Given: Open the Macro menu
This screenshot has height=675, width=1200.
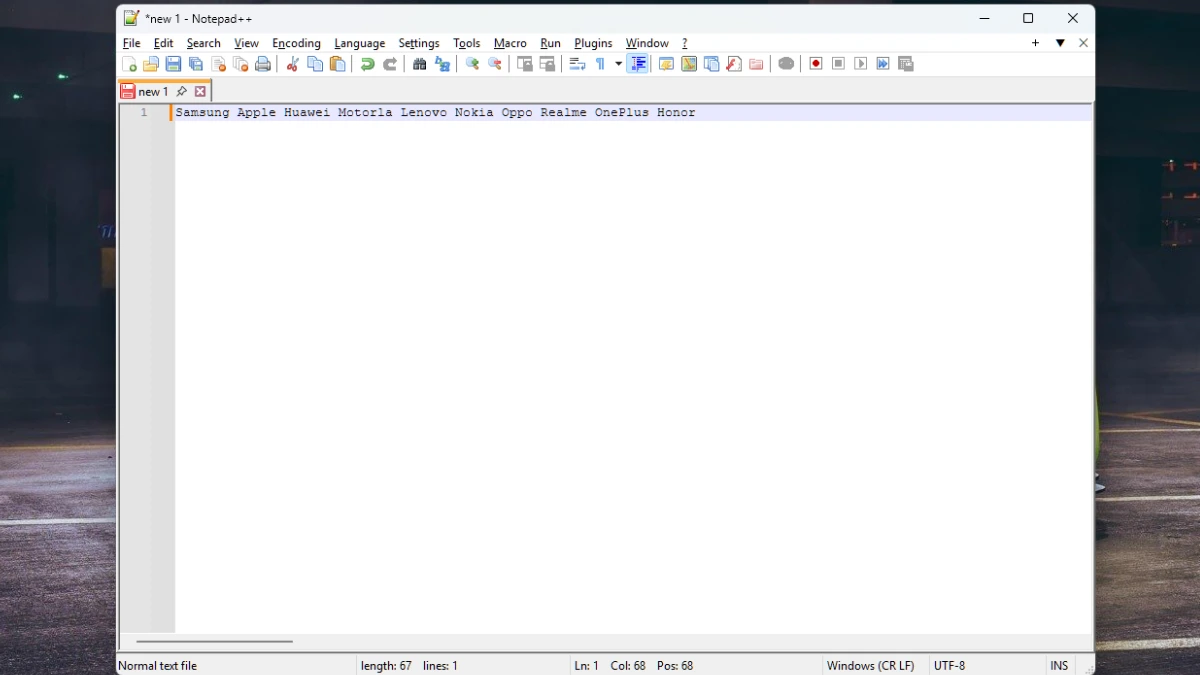Looking at the screenshot, I should click(x=510, y=43).
